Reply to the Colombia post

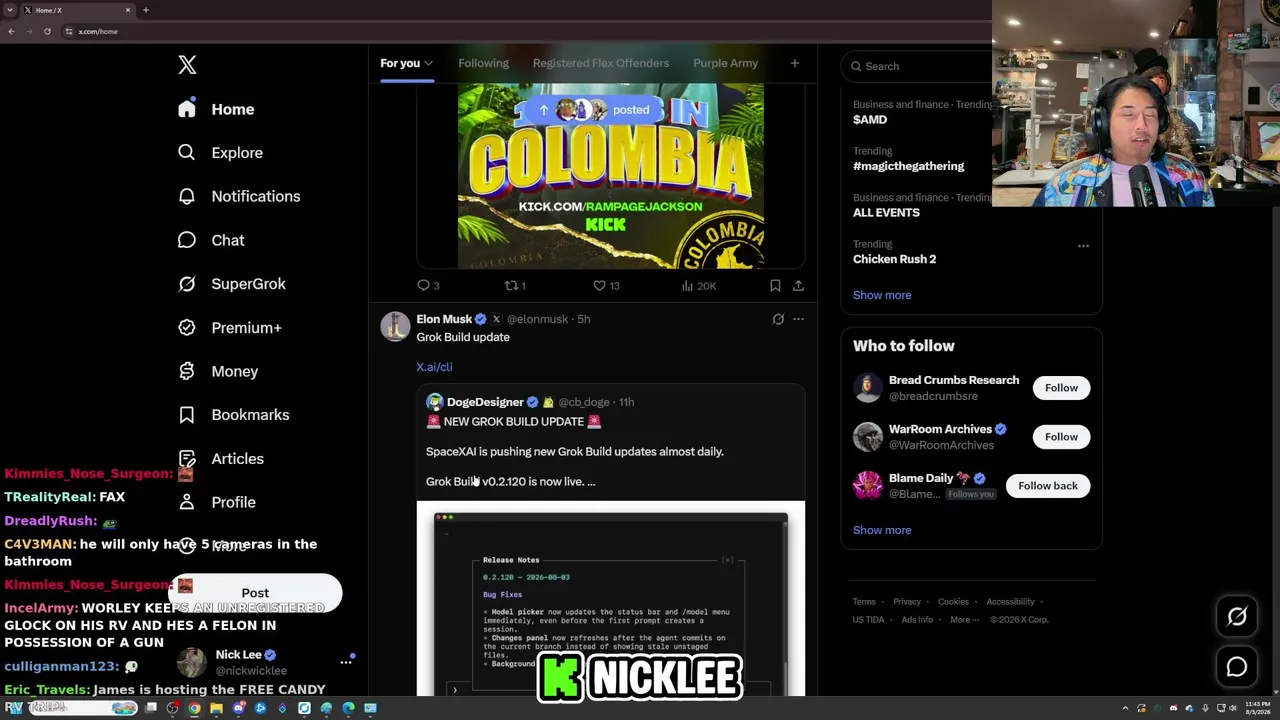[x=428, y=286]
